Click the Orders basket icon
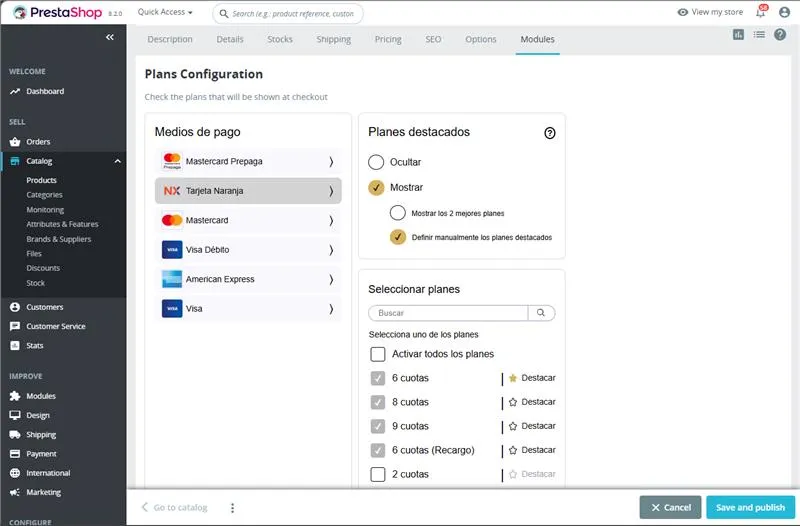This screenshot has height=526, width=800. tap(15, 142)
